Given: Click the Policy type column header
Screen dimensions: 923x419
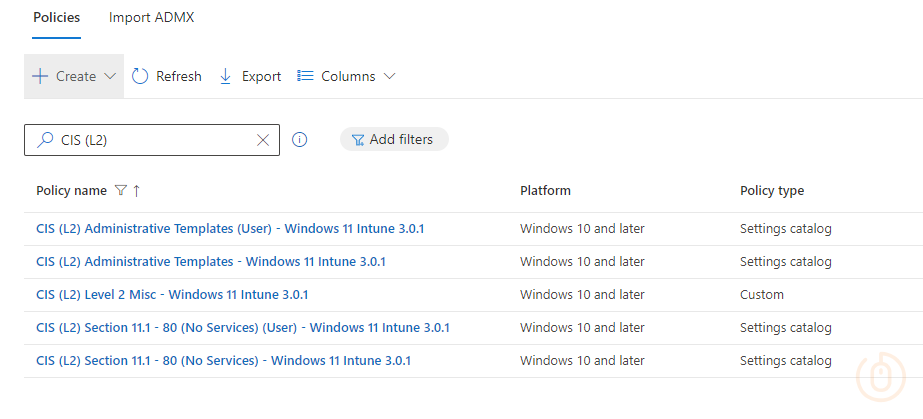Looking at the screenshot, I should coord(771,190).
